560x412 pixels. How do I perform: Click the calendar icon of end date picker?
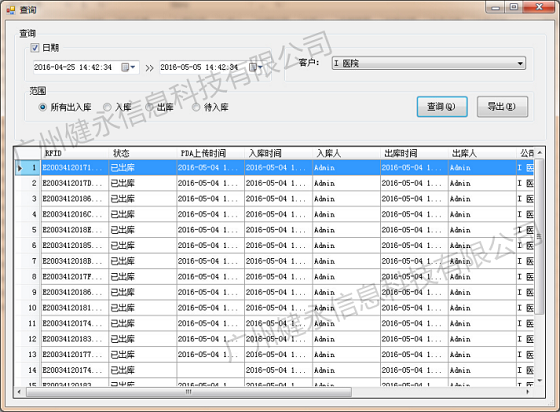[252, 67]
